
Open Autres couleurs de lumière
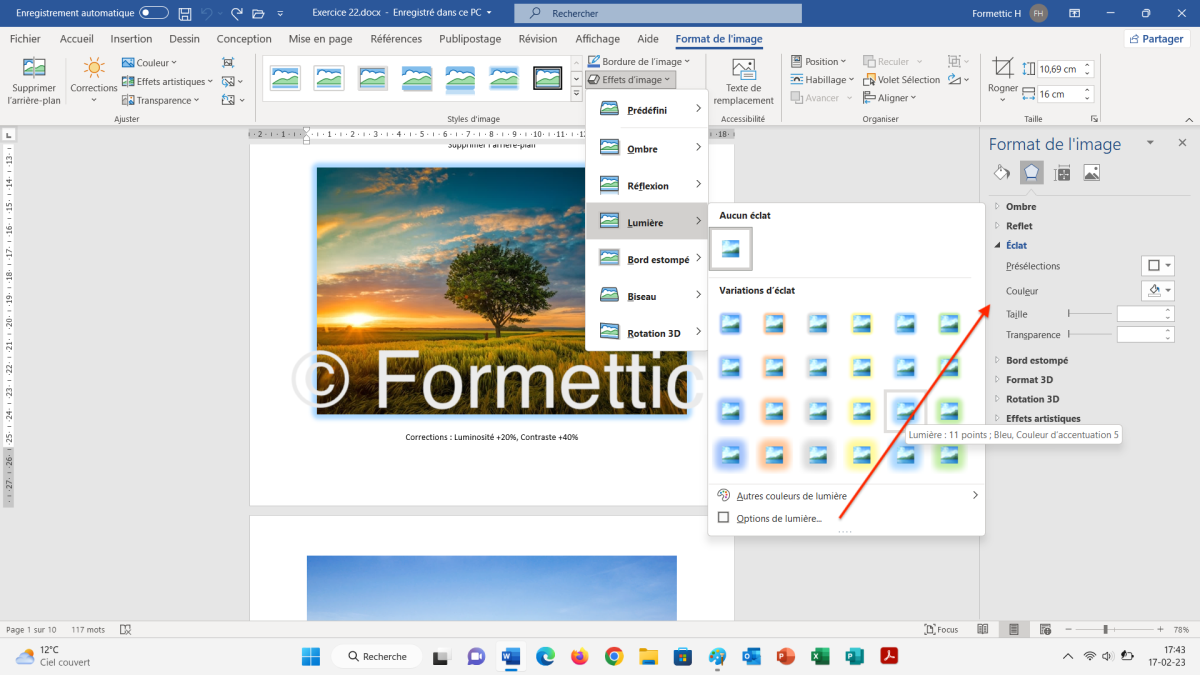pos(790,495)
